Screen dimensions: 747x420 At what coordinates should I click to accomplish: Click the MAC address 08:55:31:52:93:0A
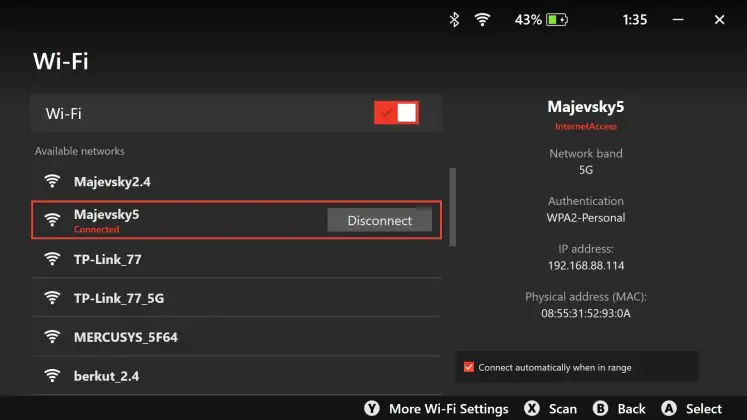(x=585, y=313)
